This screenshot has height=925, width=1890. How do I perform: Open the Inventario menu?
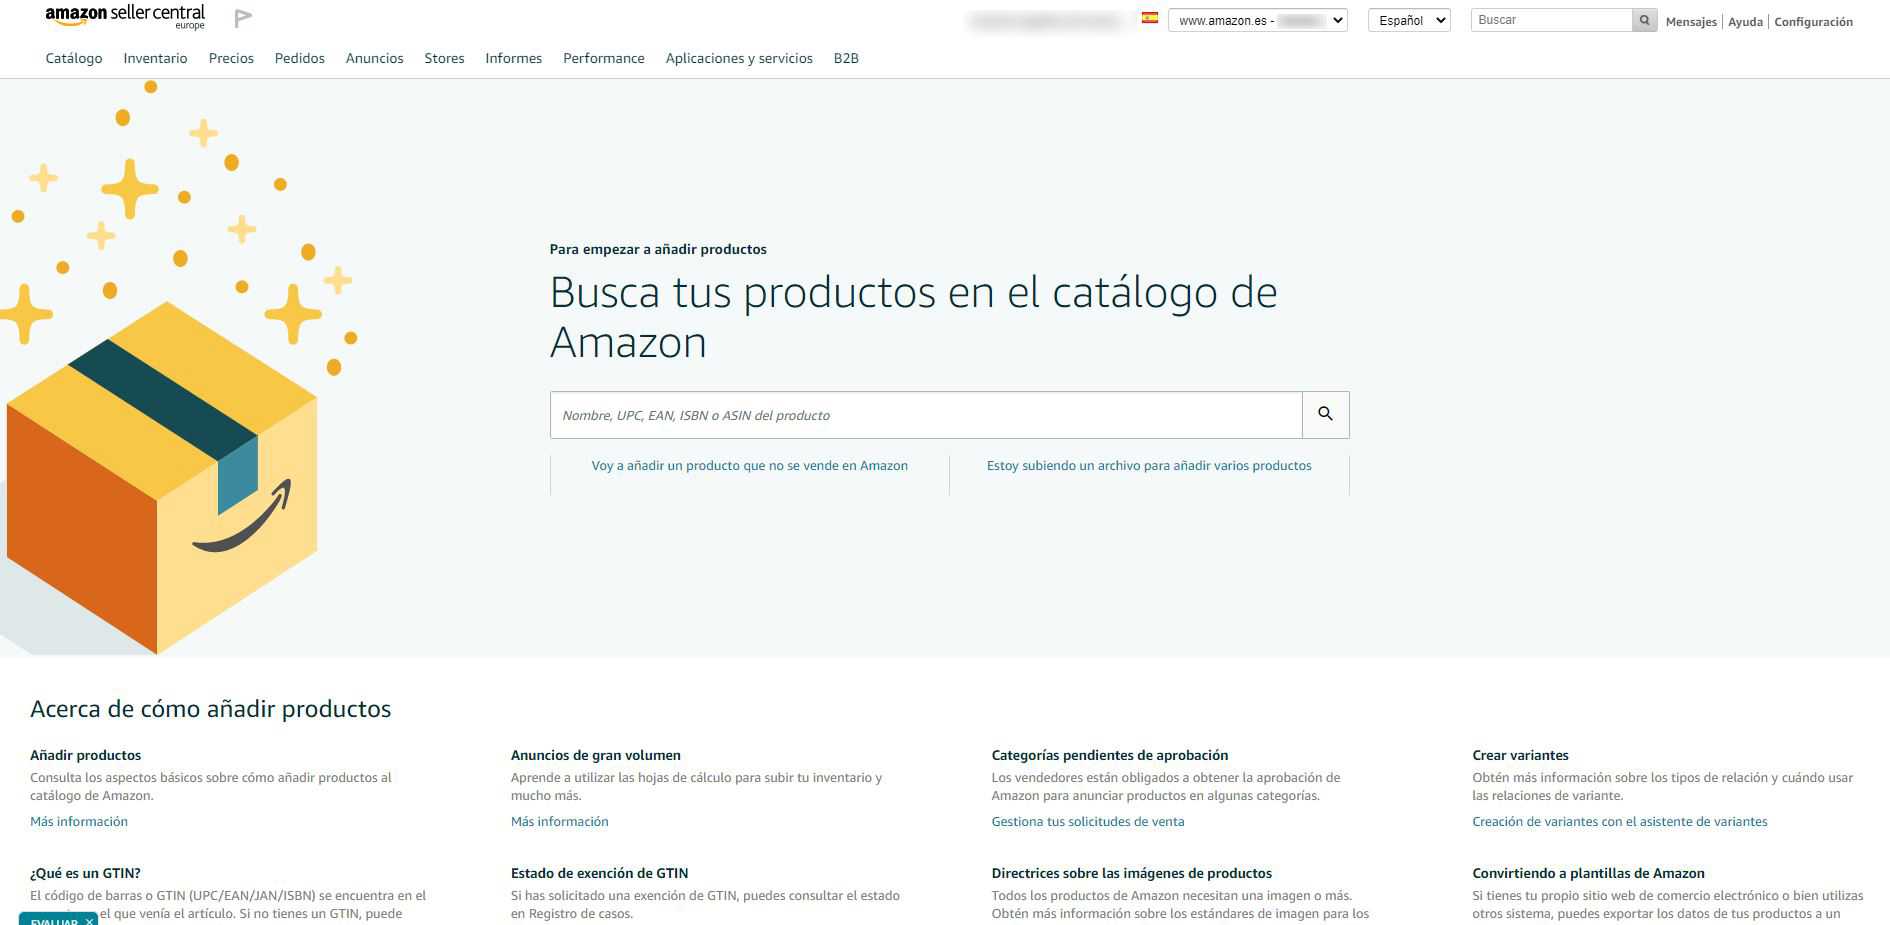point(155,58)
